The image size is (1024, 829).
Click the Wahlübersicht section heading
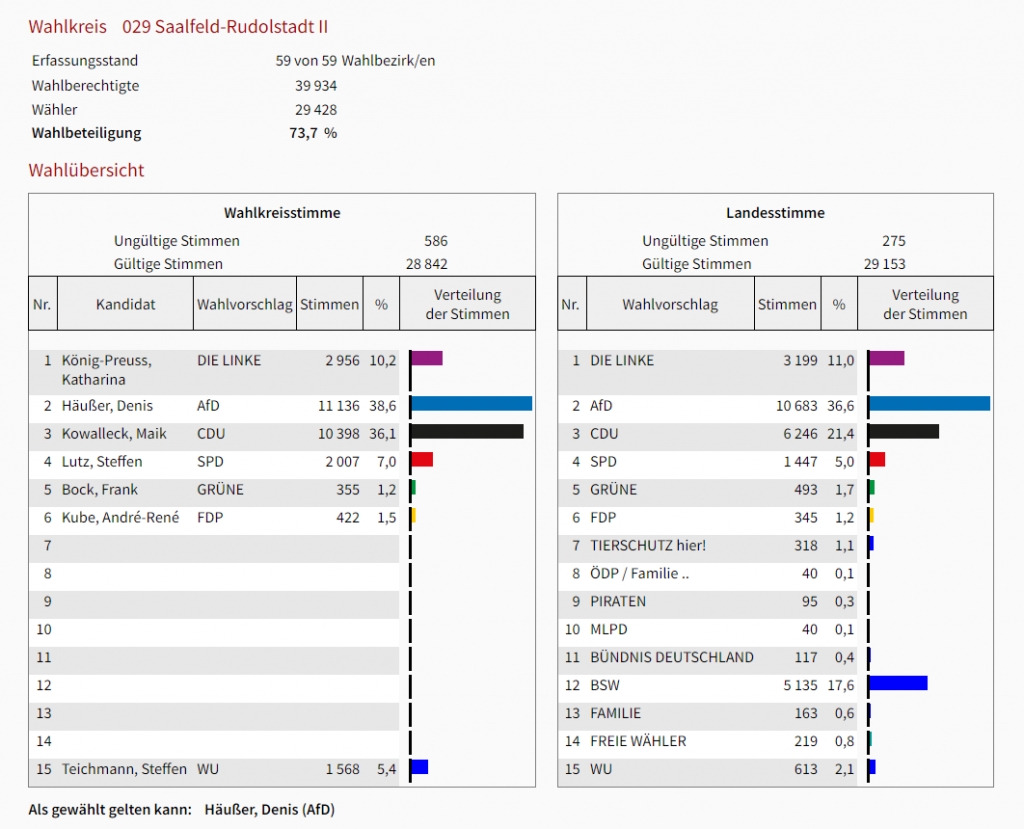click(x=86, y=170)
